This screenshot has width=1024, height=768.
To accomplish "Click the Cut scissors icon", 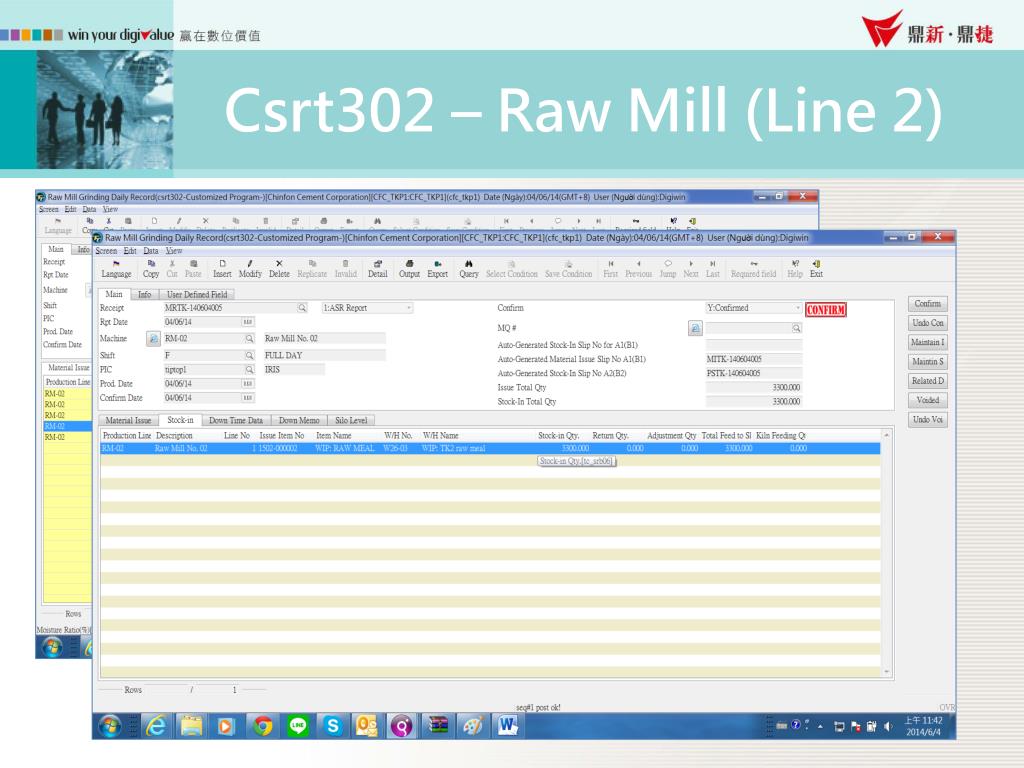I will (x=172, y=264).
